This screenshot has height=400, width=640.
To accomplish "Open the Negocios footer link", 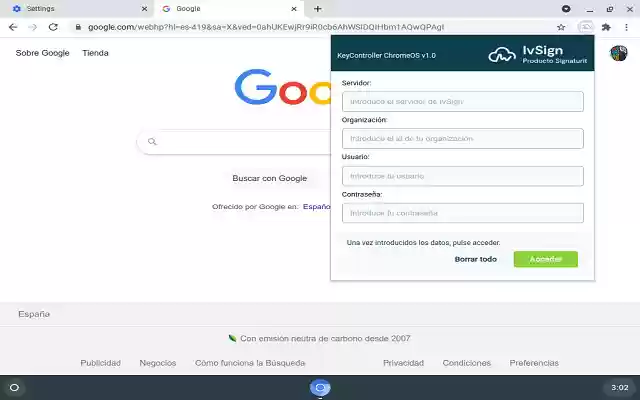I will click(158, 363).
